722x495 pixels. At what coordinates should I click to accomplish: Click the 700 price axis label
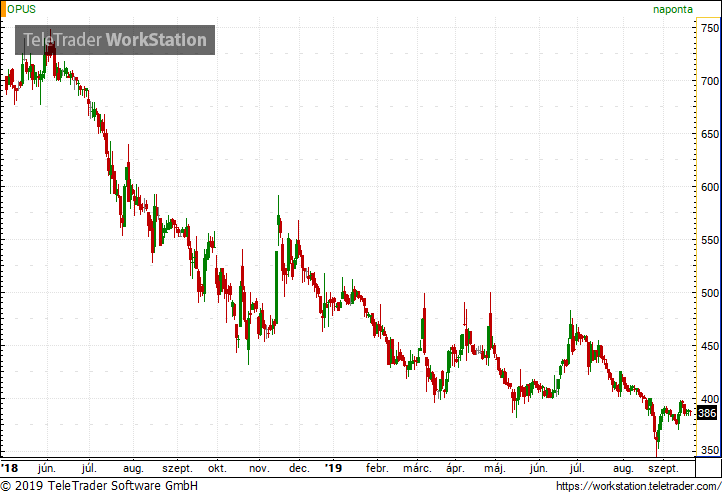click(710, 81)
